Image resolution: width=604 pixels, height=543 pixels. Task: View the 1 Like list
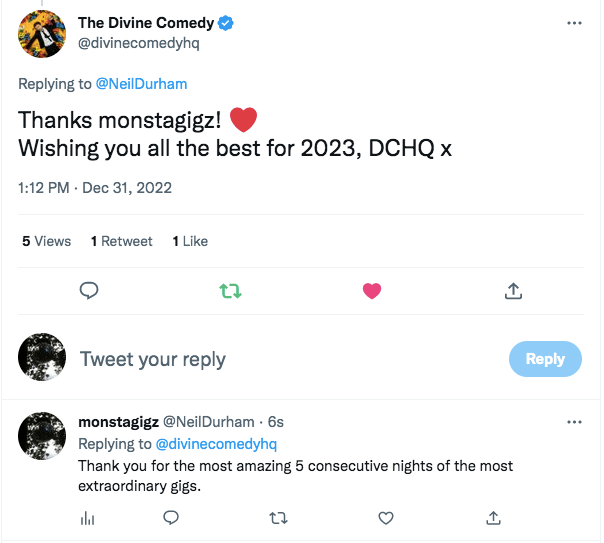[190, 241]
